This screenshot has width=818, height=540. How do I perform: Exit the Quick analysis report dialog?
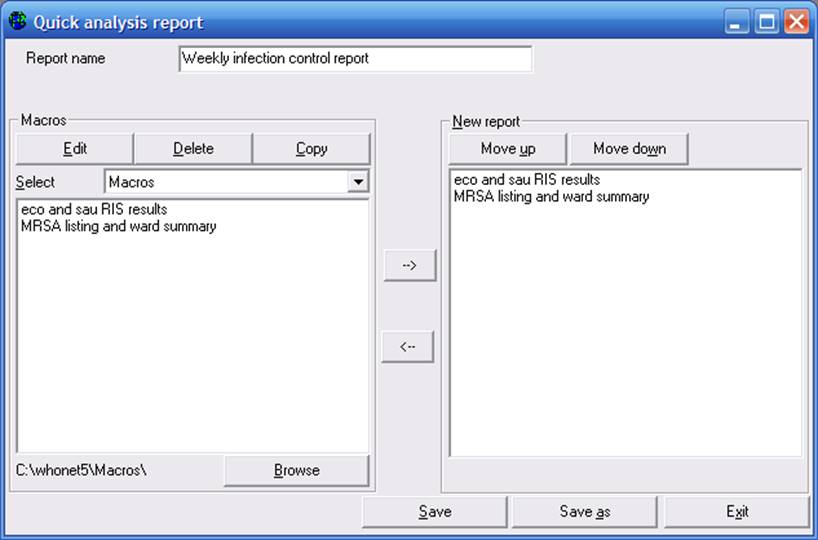737,512
